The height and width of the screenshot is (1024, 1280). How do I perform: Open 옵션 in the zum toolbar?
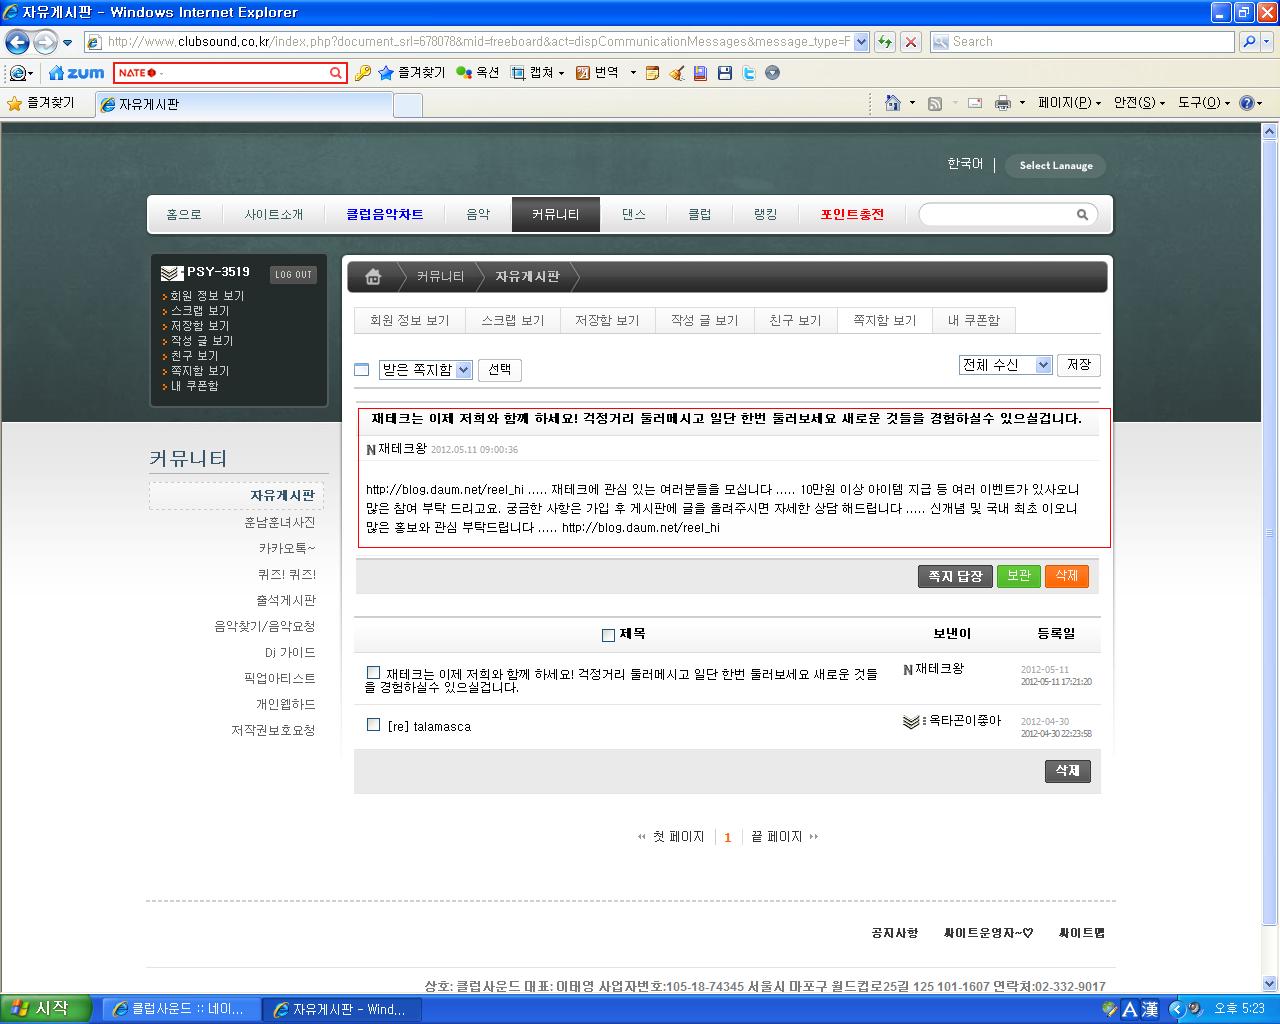pyautogui.click(x=477, y=73)
